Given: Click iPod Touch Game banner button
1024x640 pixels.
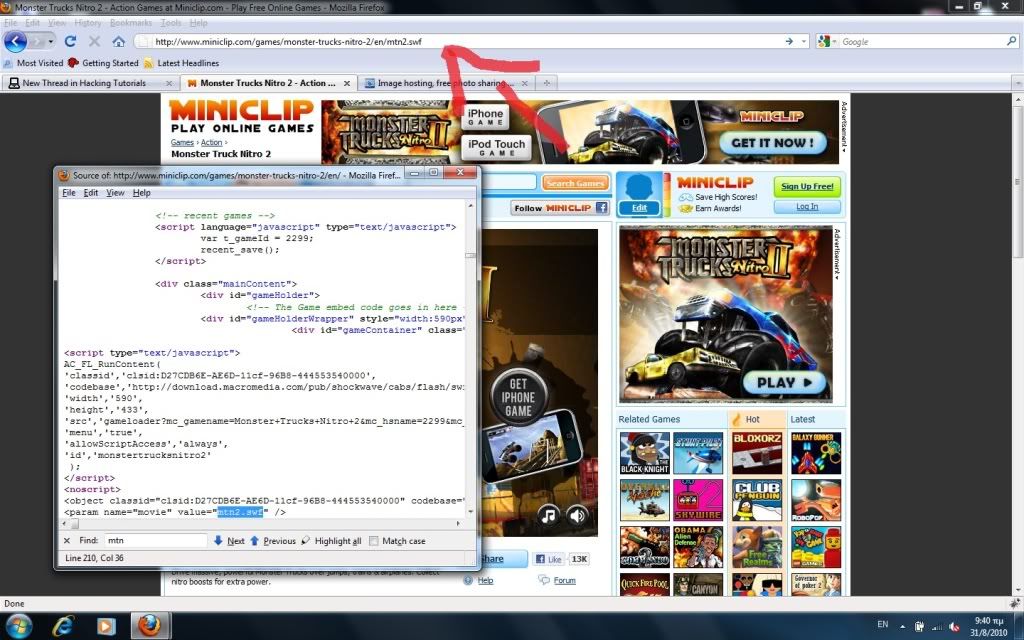Looking at the screenshot, I should (x=496, y=147).
